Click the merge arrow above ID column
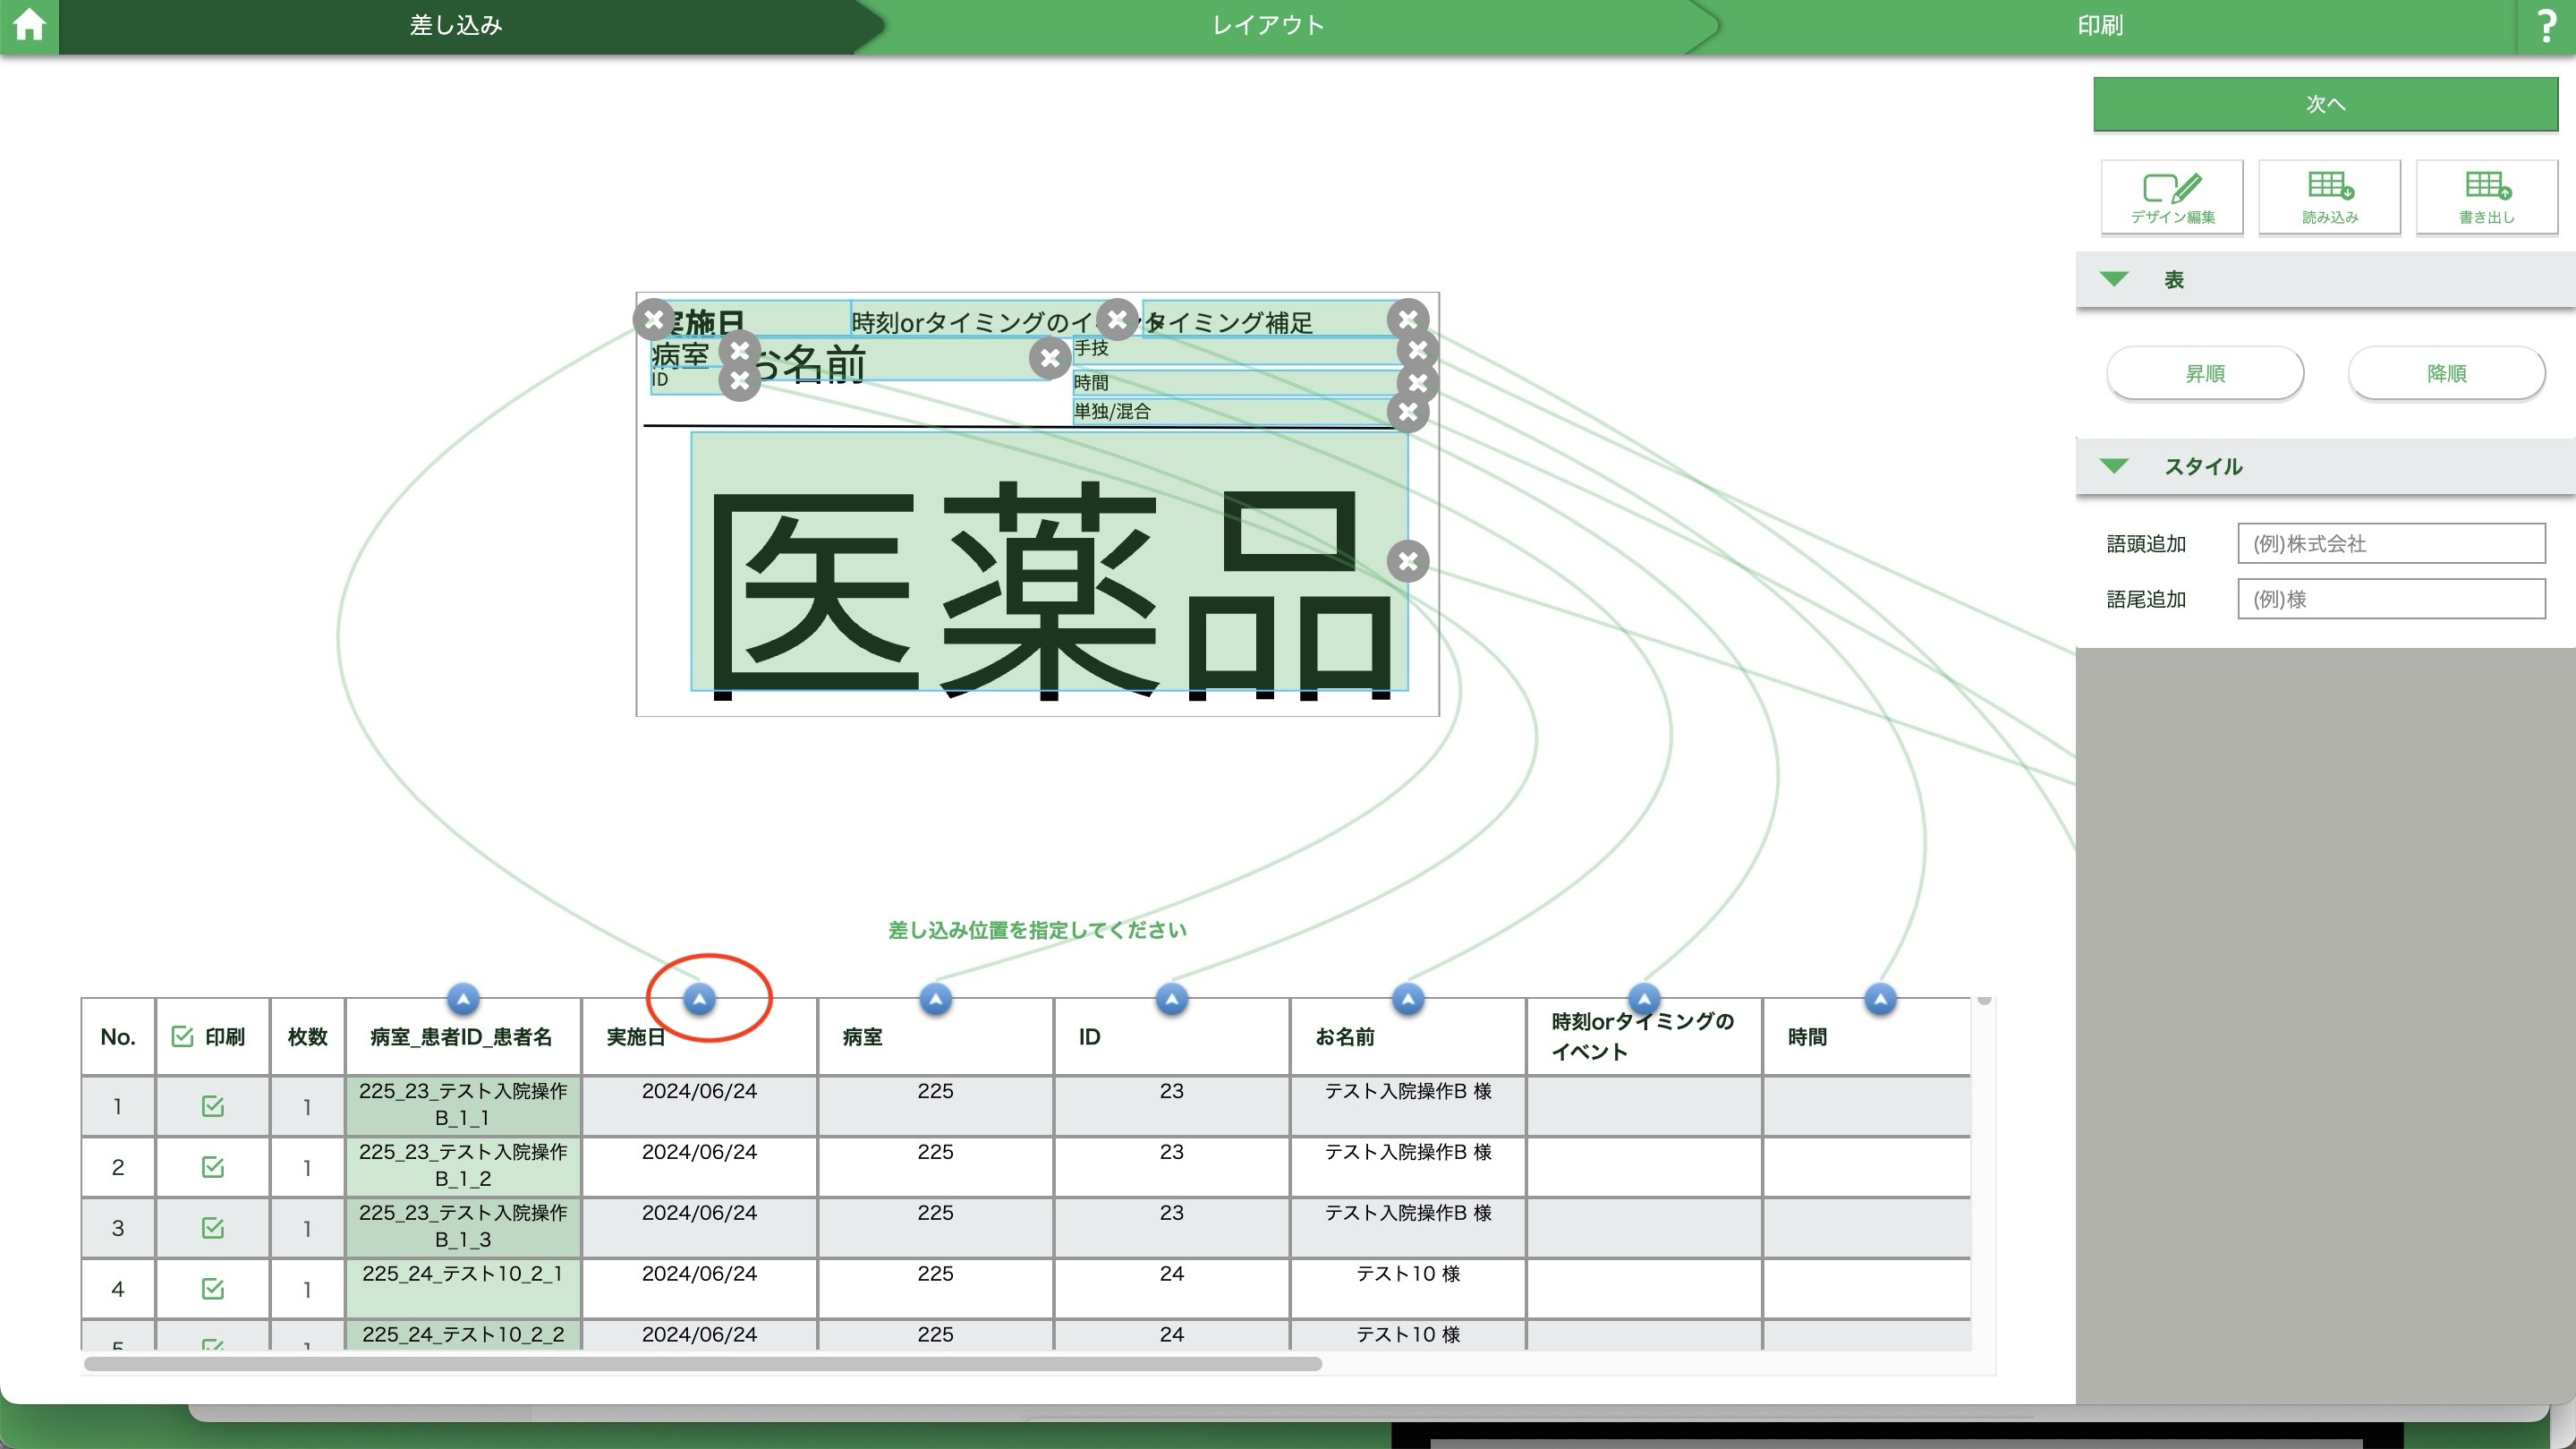This screenshot has width=2576, height=1449. coord(1171,998)
